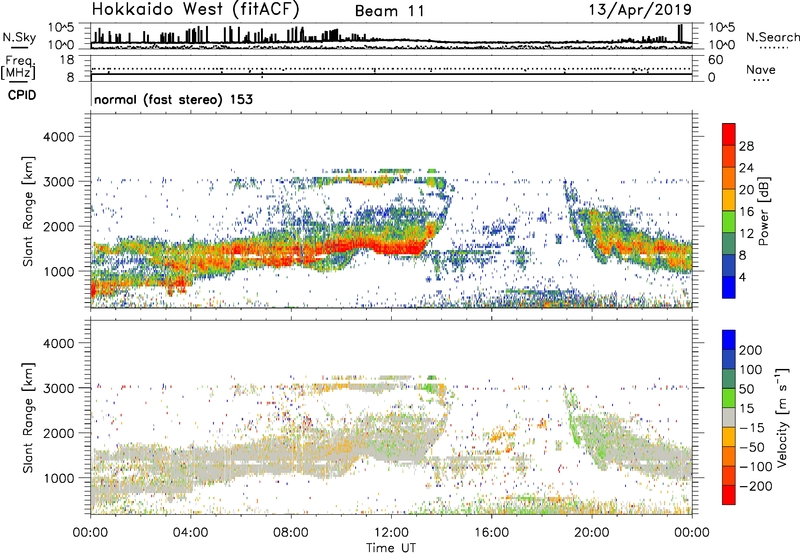Click the '-200' velocity colorbar tick
Screen dimensions: 800x554
click(756, 486)
